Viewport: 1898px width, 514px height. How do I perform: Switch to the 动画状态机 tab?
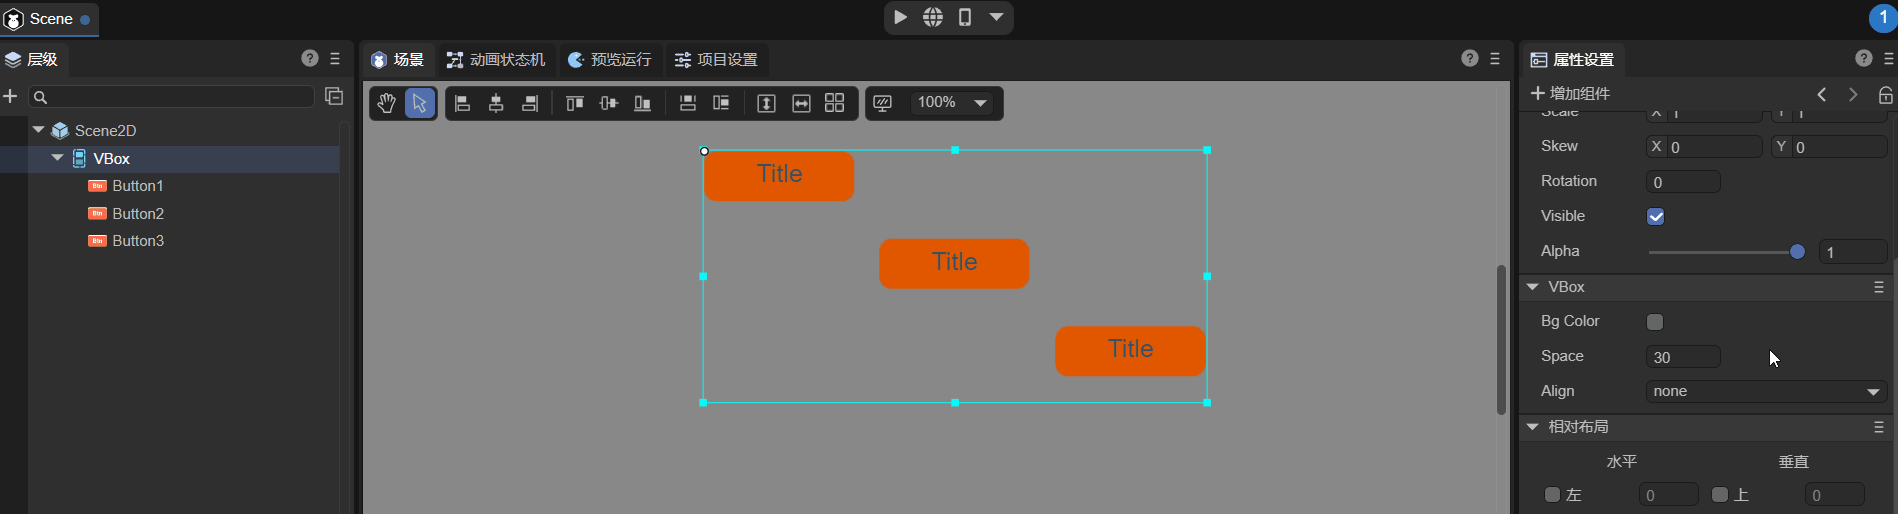pos(496,60)
